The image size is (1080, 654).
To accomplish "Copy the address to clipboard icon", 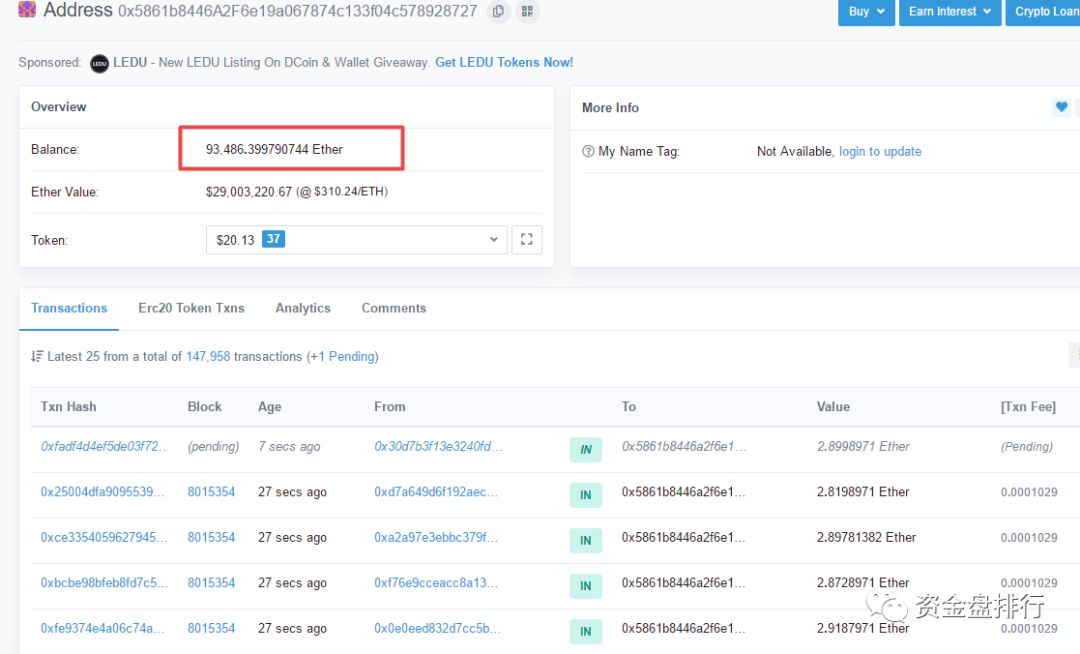I will coord(498,12).
